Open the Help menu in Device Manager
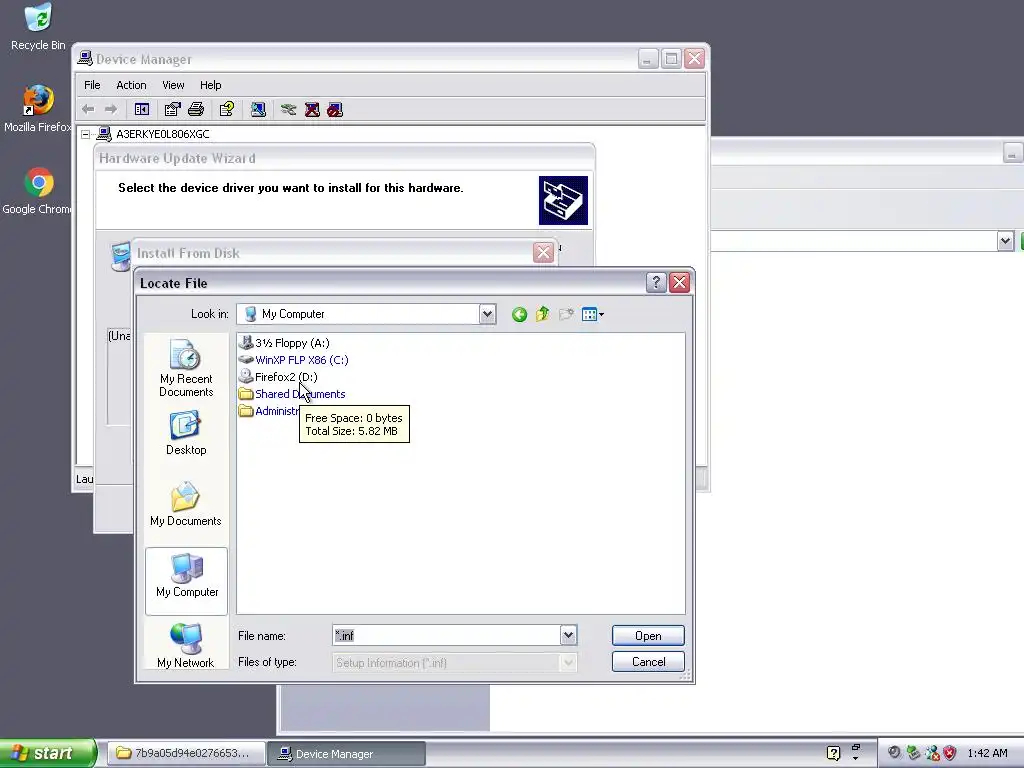The width and height of the screenshot is (1024, 768). pos(210,85)
